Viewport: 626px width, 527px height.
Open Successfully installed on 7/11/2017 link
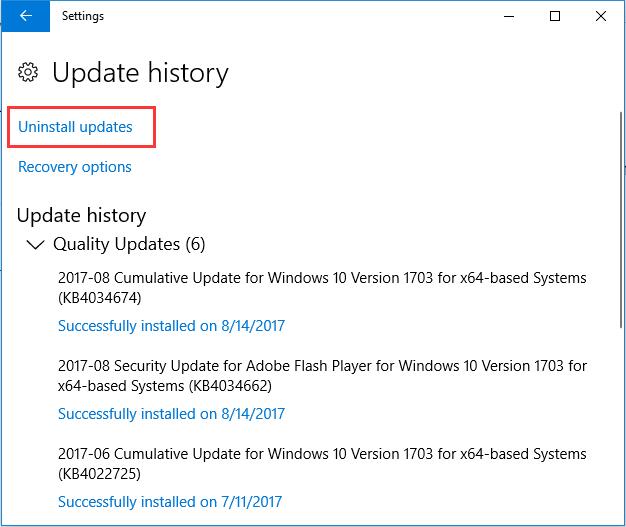click(170, 502)
